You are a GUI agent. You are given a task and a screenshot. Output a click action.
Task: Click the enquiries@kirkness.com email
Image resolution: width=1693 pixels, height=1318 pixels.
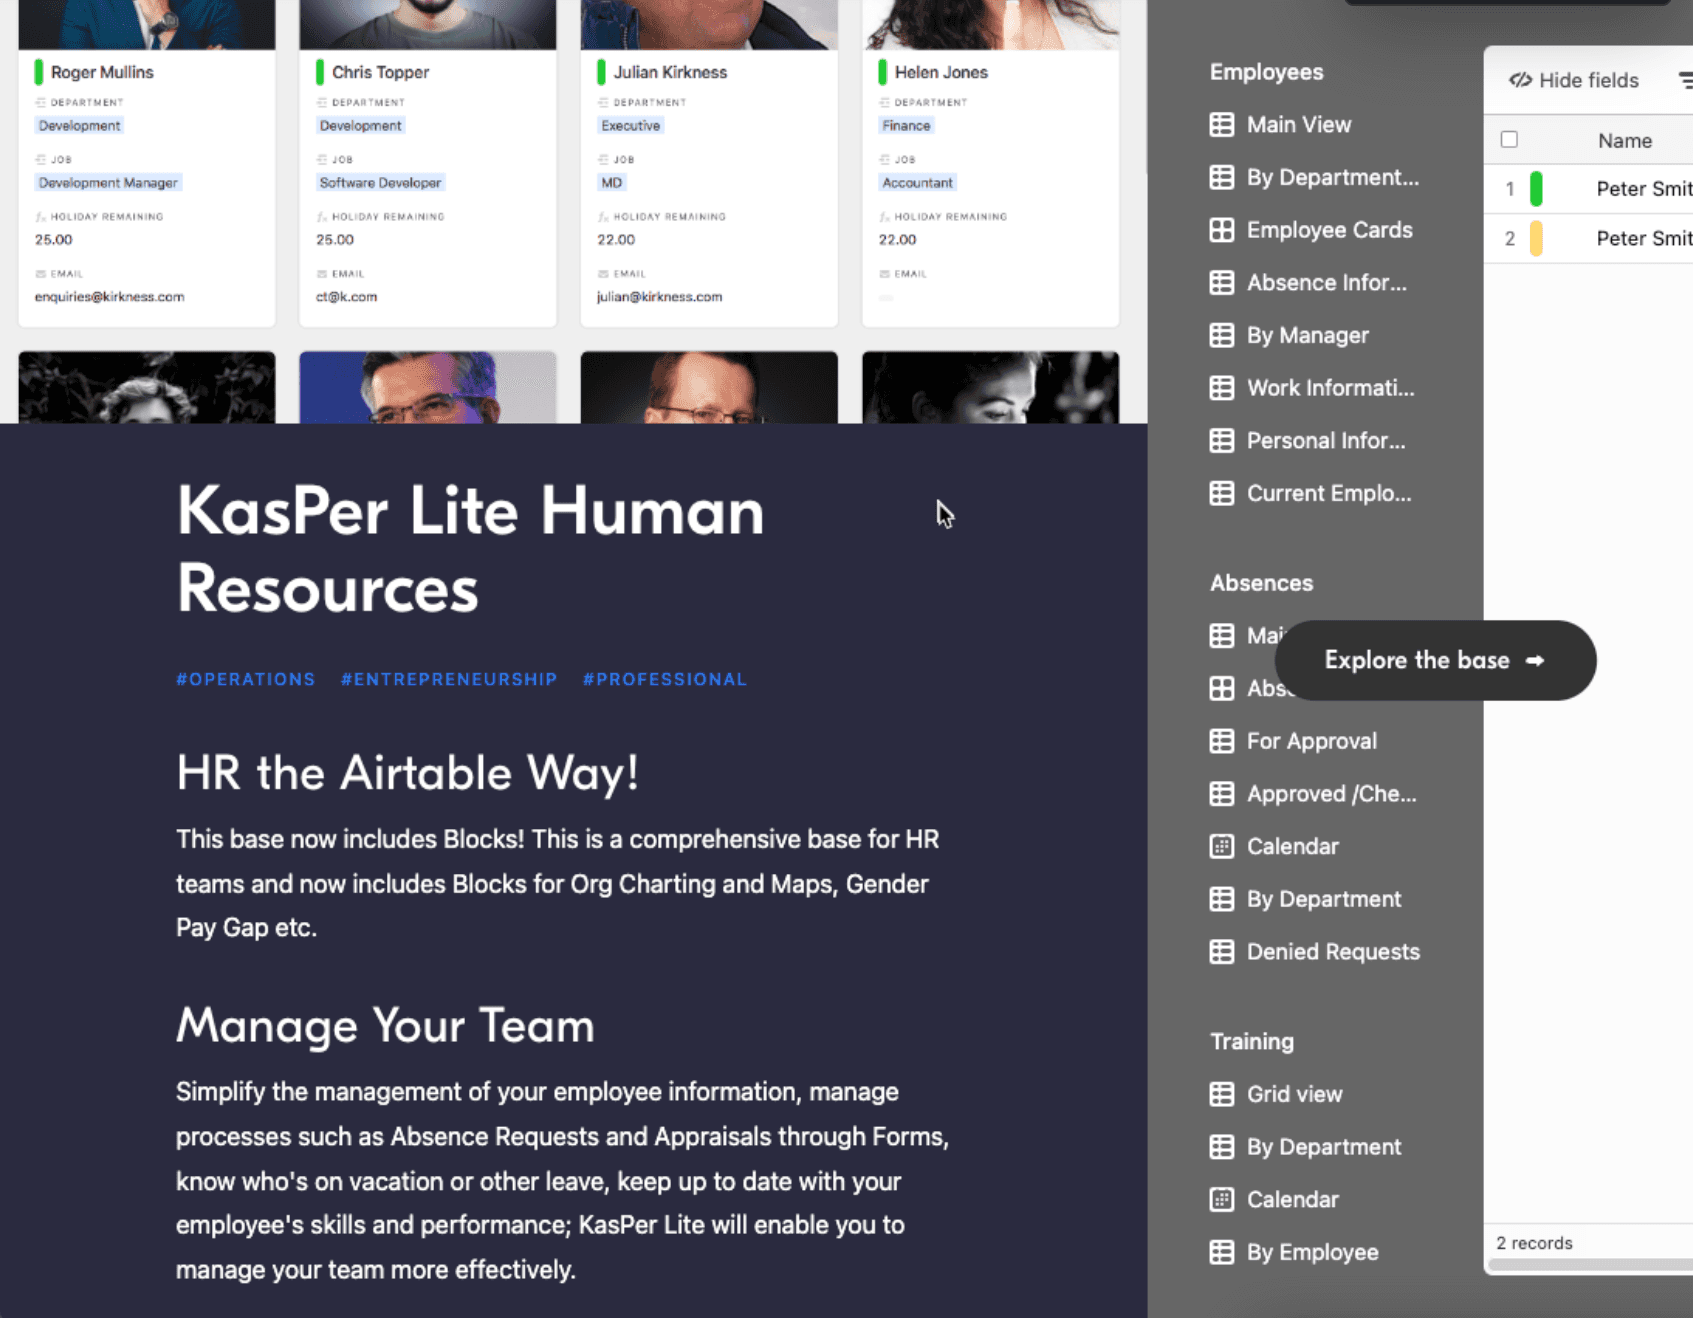109,297
